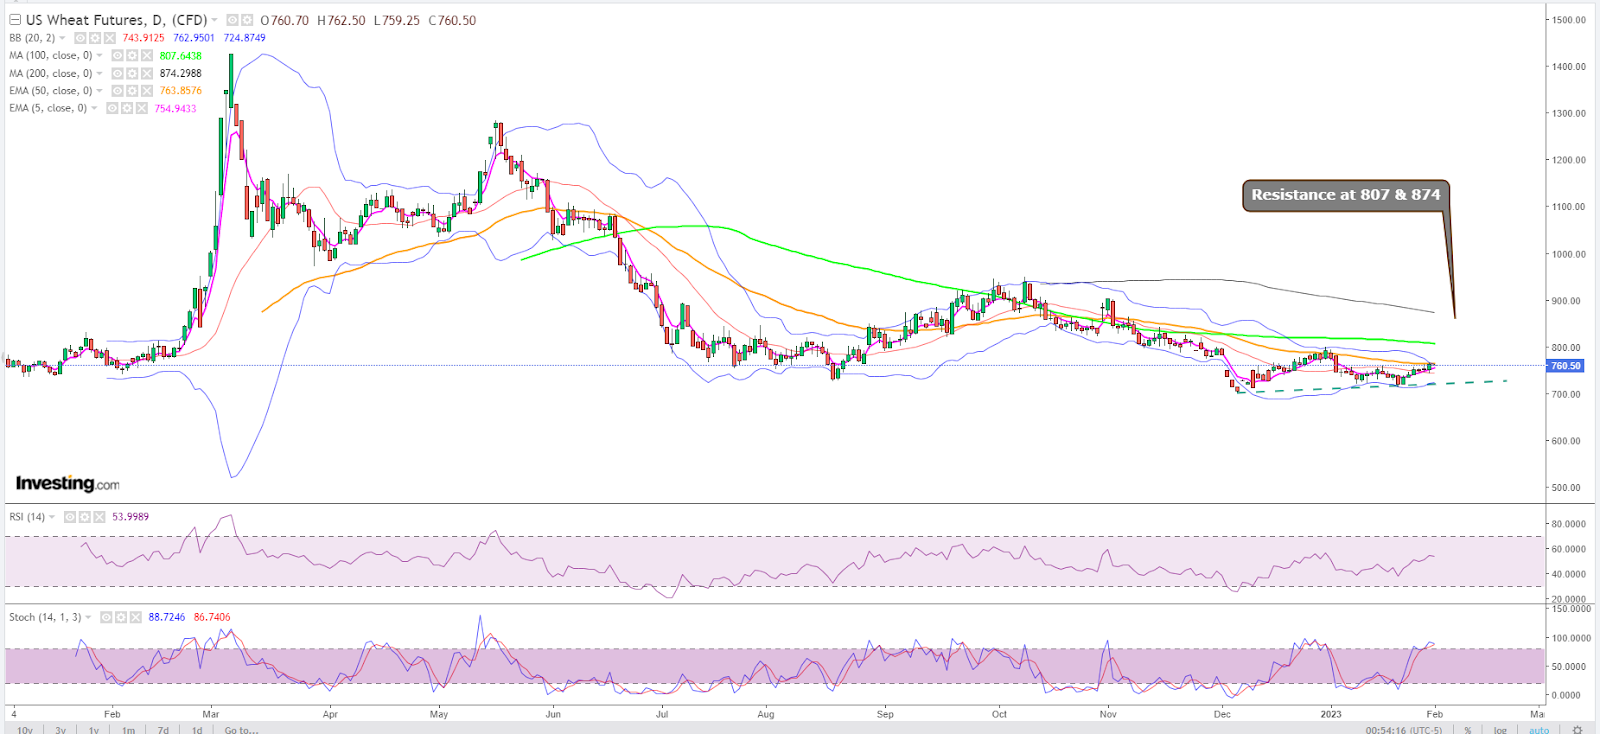Remove Stoch (14, 1, 3) indicator with X

[136, 617]
